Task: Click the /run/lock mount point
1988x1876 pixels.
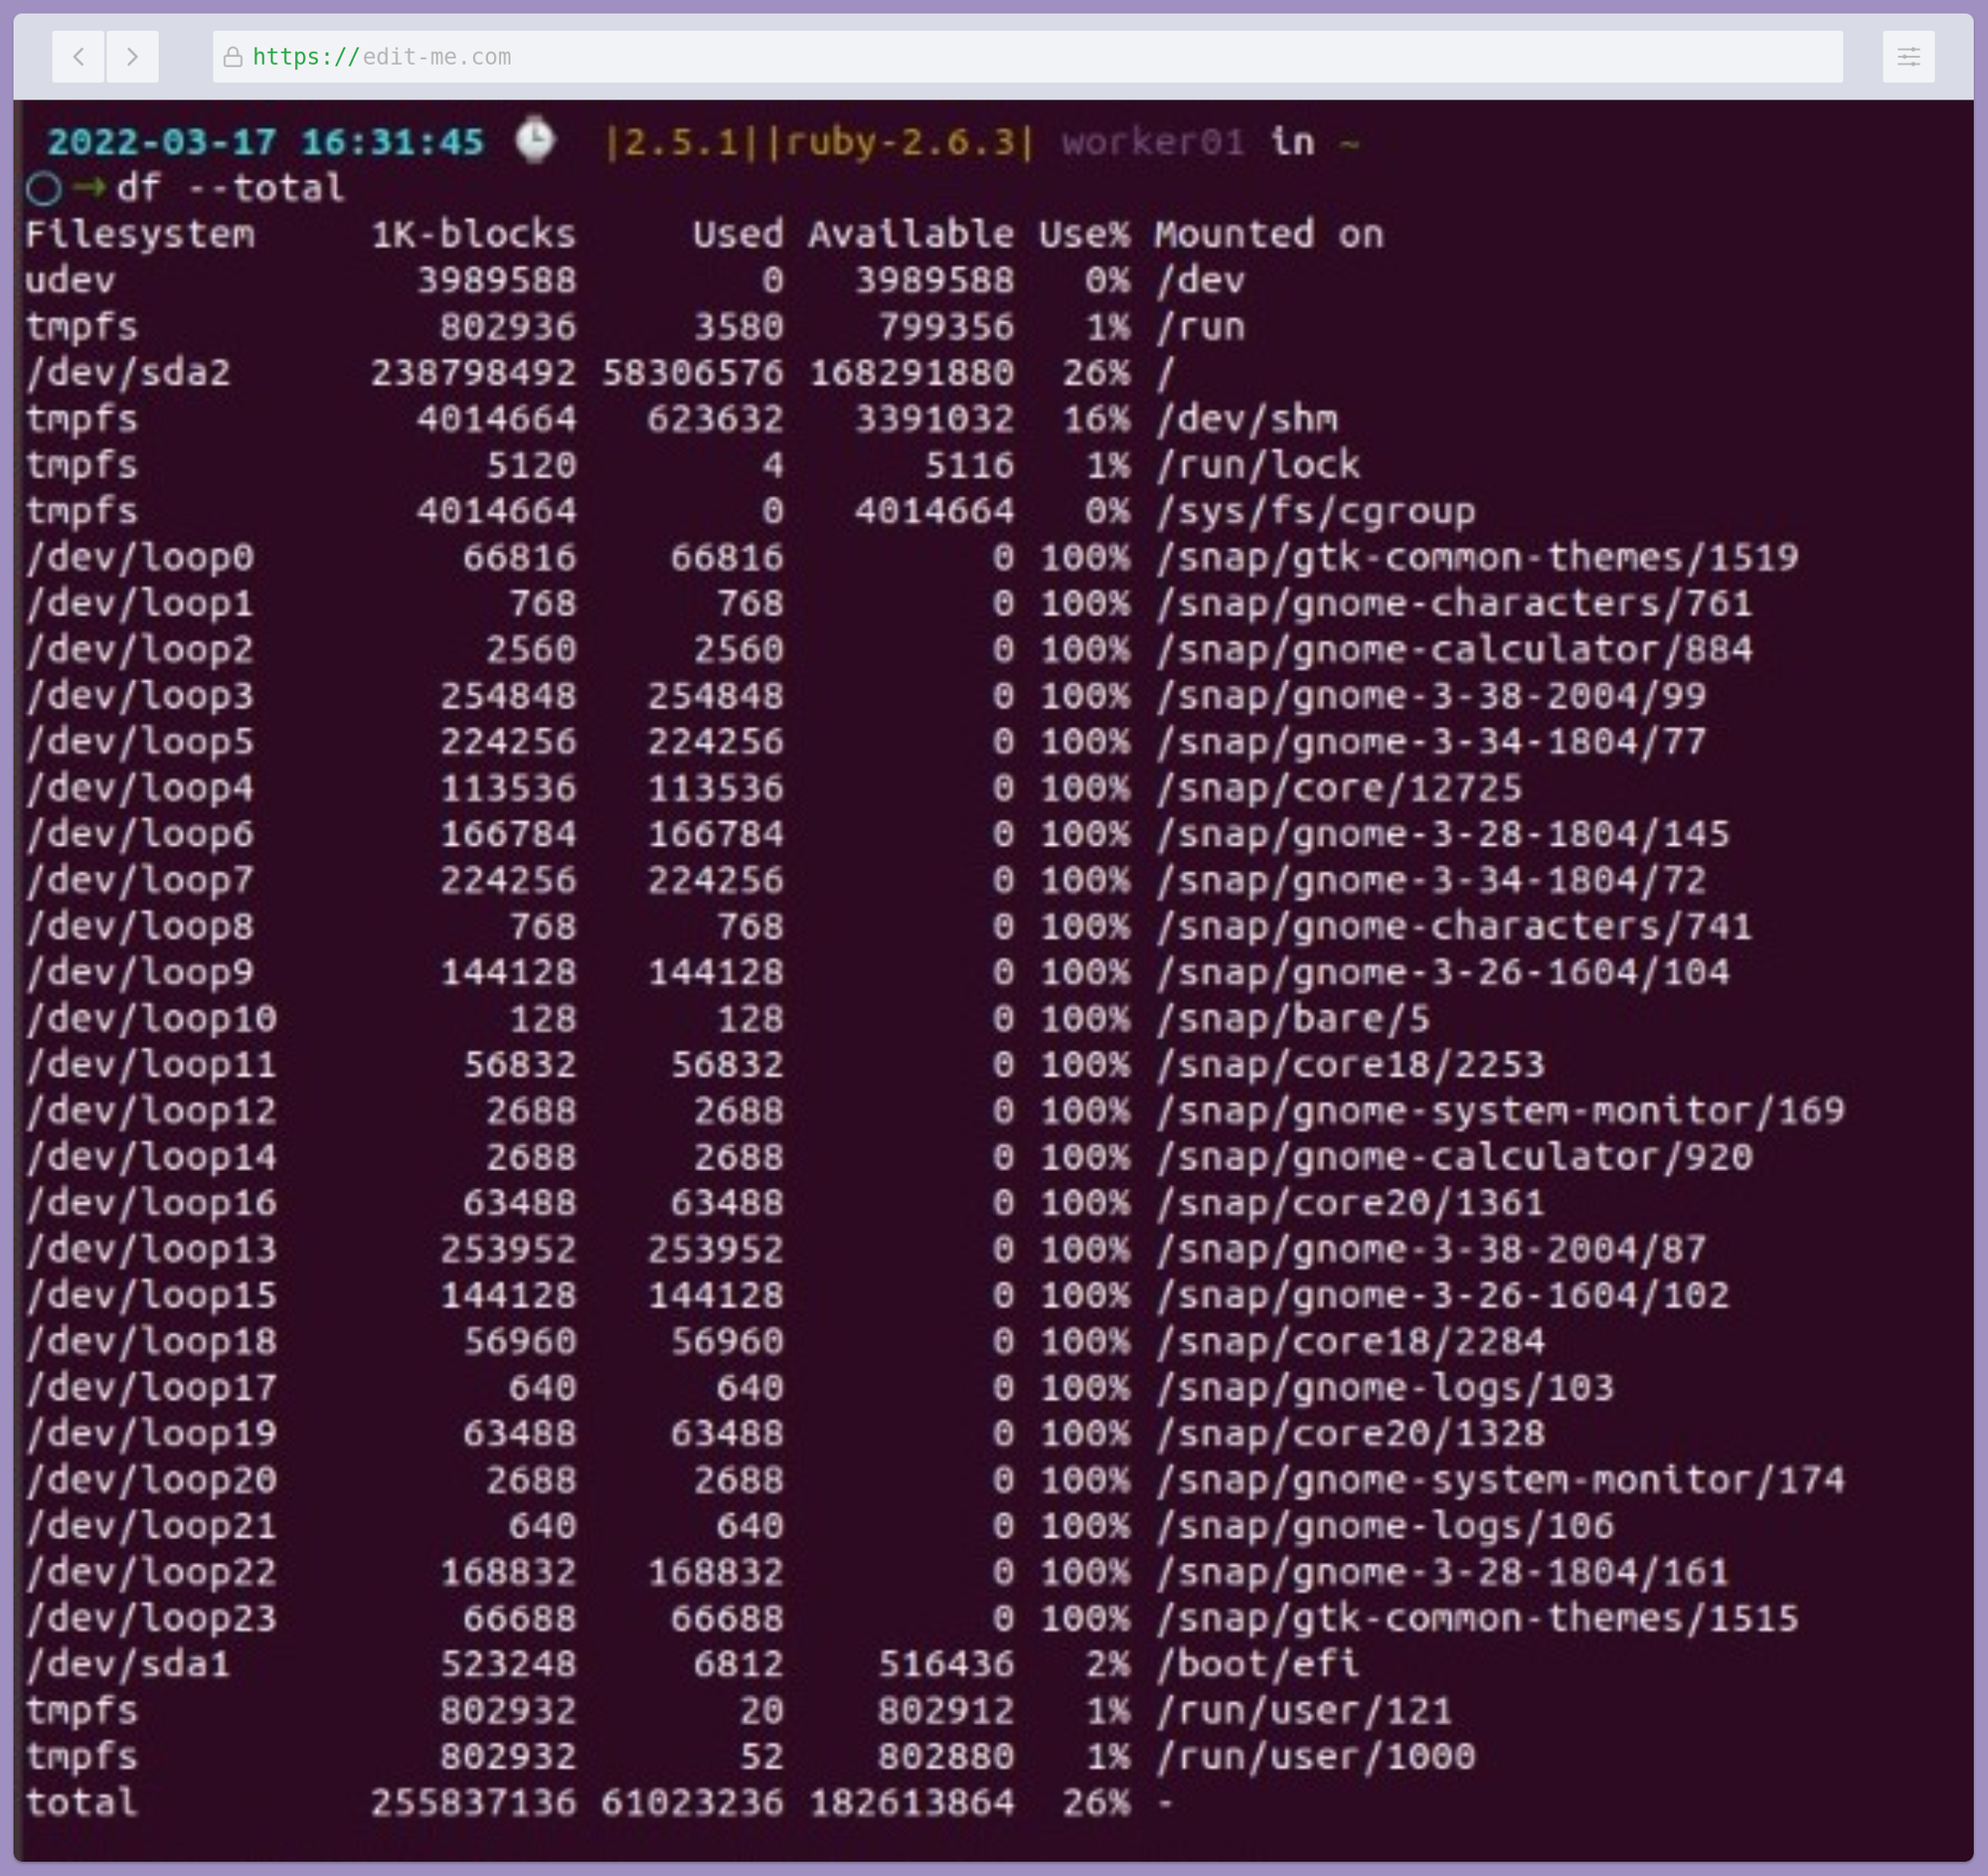Action: tap(1258, 465)
